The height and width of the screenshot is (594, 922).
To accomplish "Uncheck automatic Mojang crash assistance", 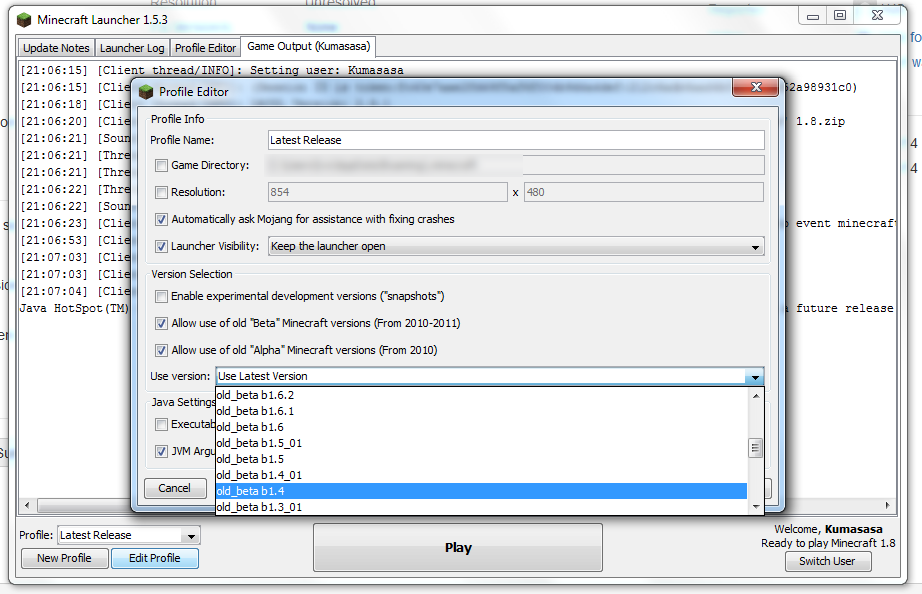I will (x=161, y=219).
